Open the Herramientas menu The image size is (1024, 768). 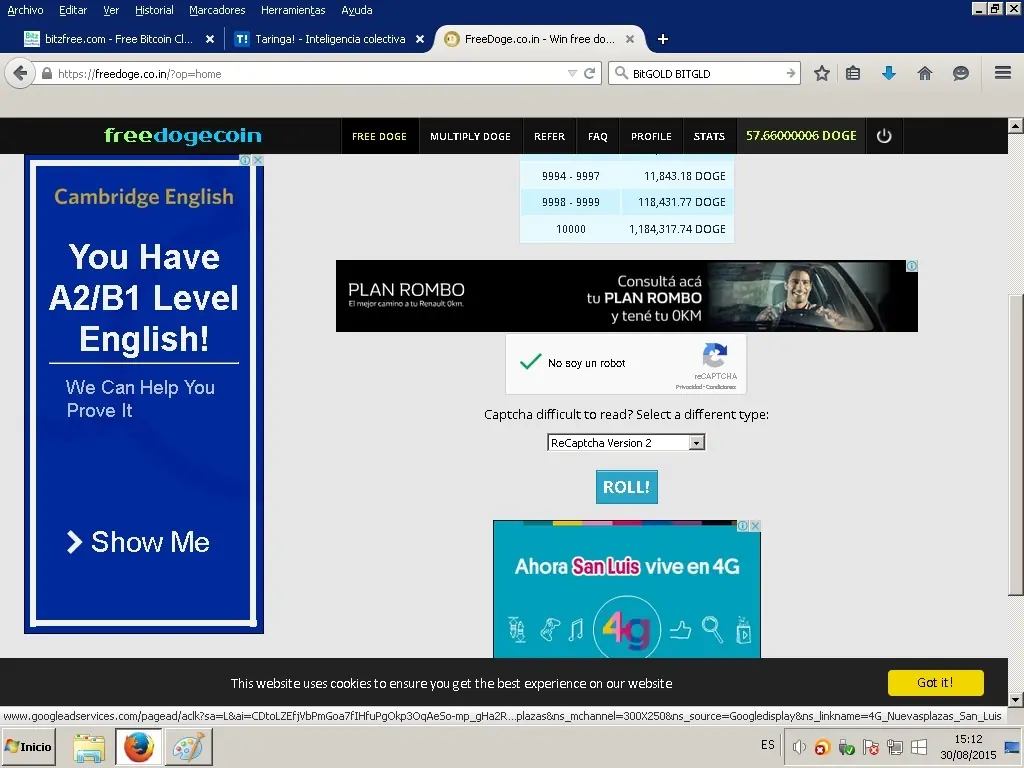click(x=293, y=10)
